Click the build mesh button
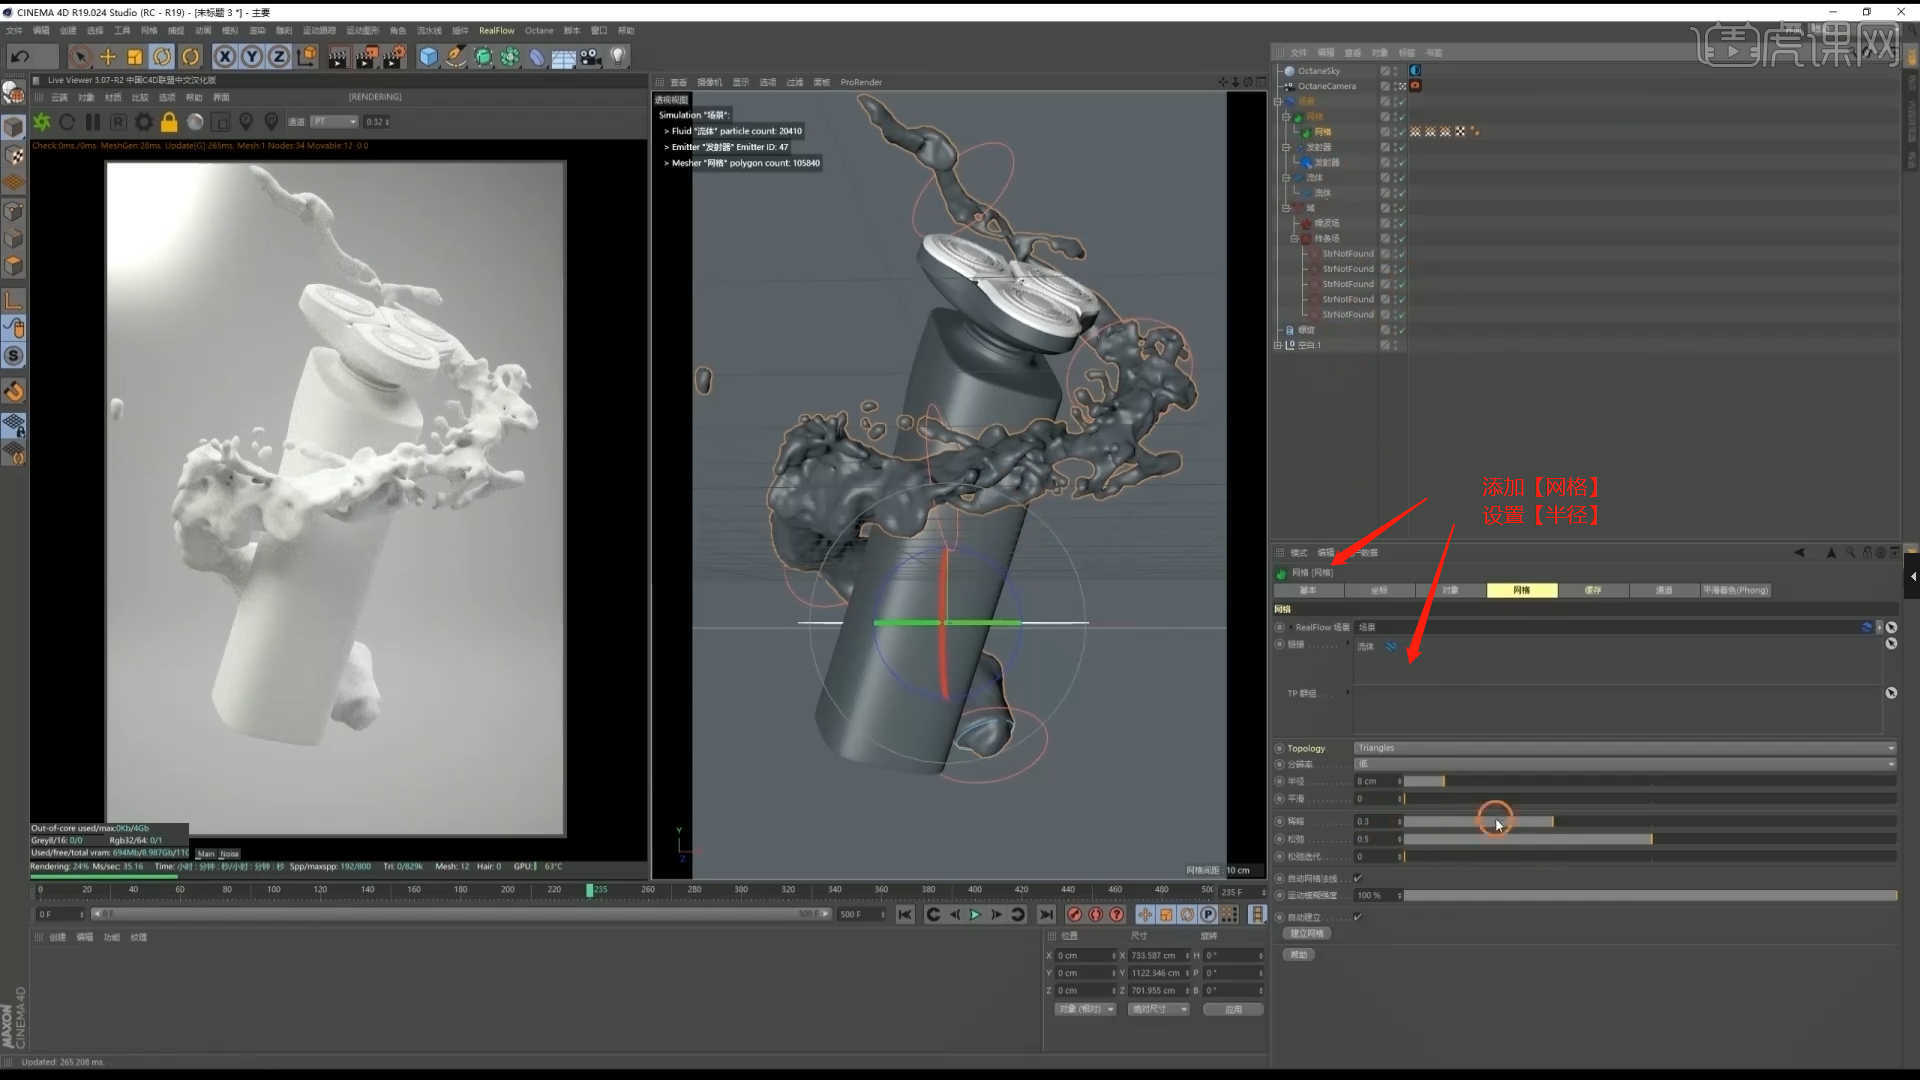 (x=1306, y=933)
